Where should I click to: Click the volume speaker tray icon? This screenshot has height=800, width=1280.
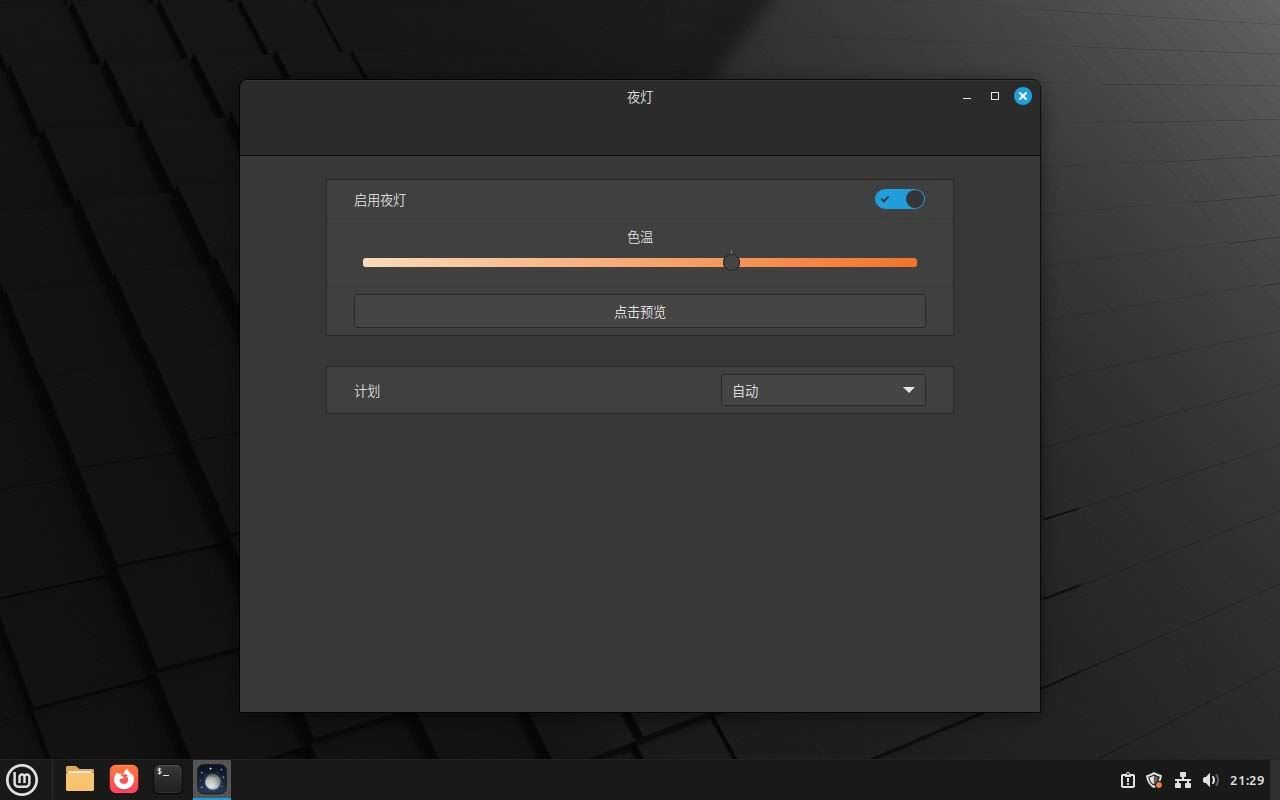tap(1210, 780)
